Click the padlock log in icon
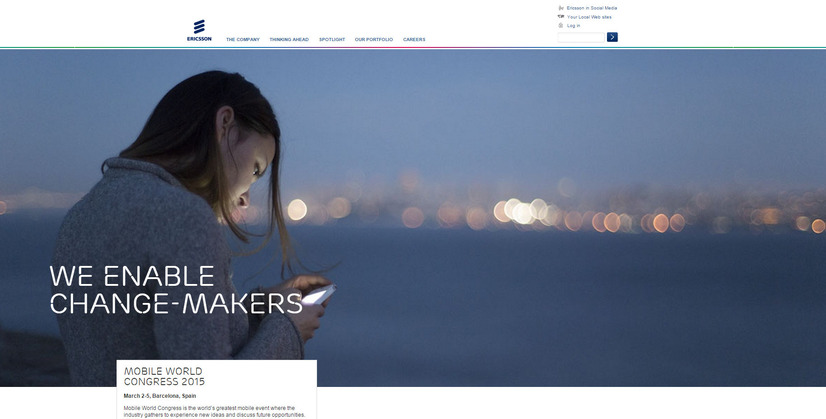 561,26
